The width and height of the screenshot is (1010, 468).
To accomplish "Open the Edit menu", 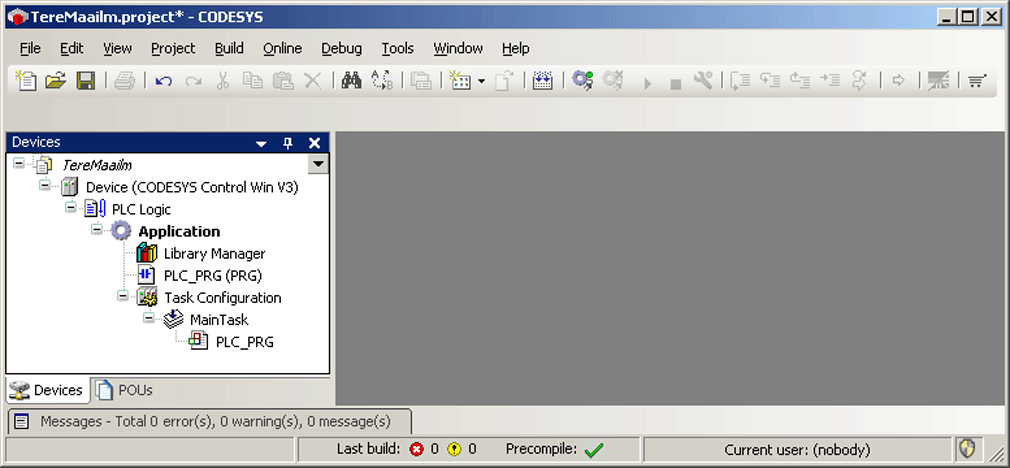I will click(x=71, y=48).
